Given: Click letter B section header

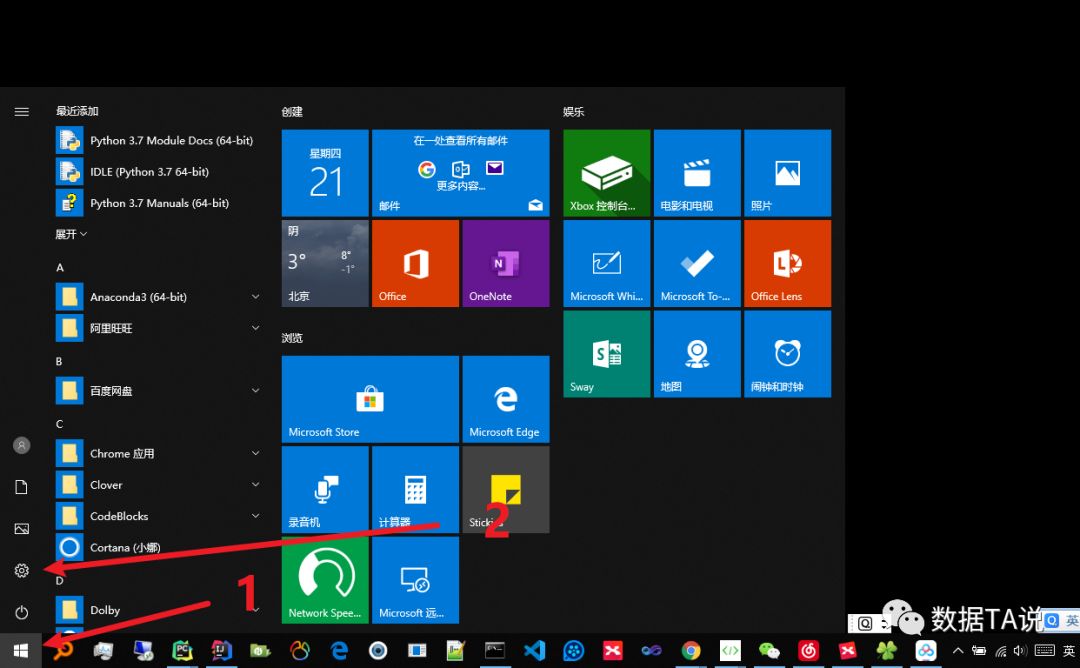Looking at the screenshot, I should click(59, 361).
